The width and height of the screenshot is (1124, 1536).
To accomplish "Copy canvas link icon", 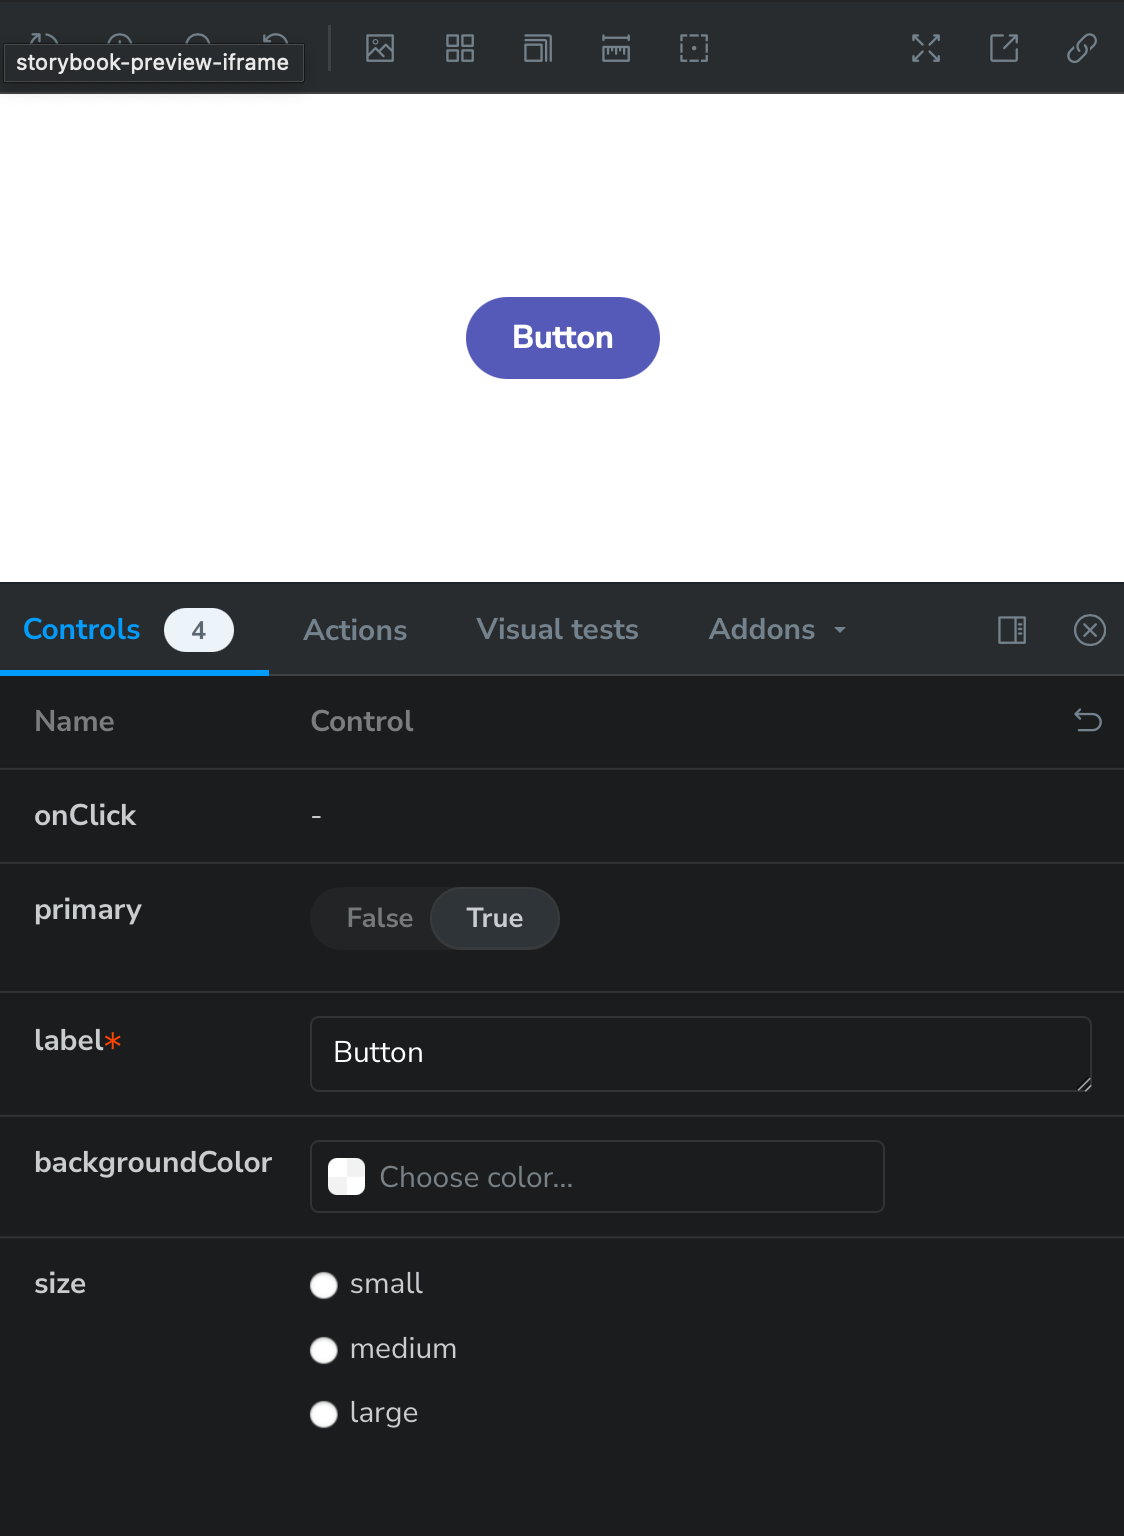I will (x=1082, y=48).
